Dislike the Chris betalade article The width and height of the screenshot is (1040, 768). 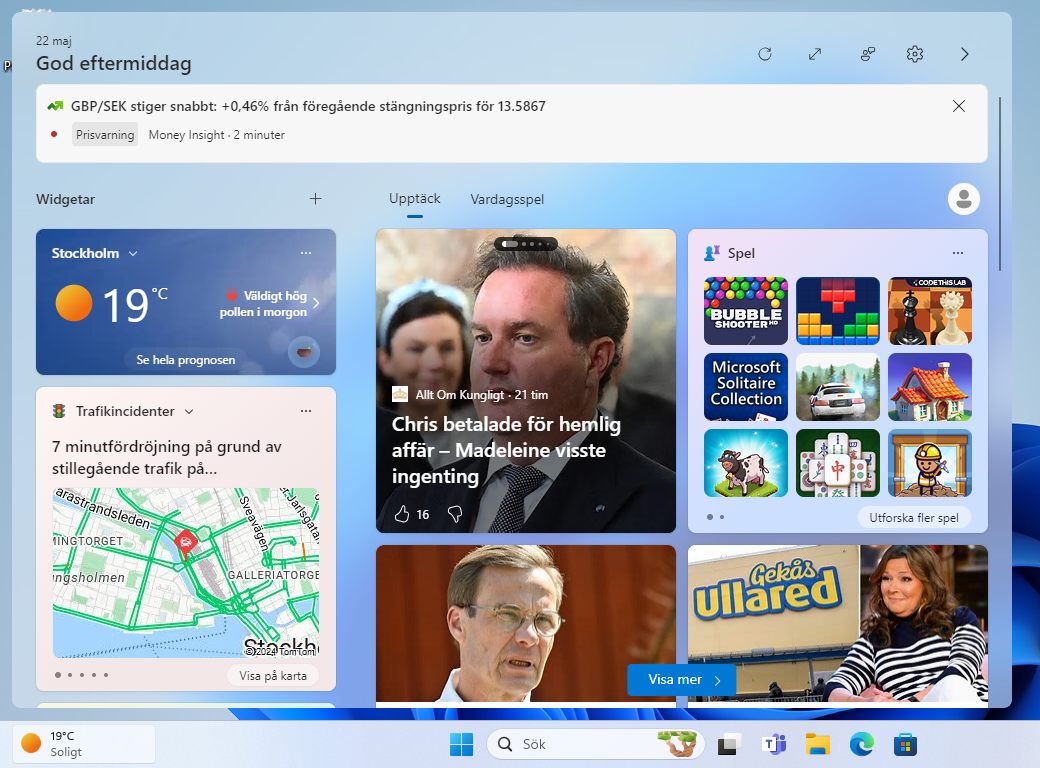(455, 514)
